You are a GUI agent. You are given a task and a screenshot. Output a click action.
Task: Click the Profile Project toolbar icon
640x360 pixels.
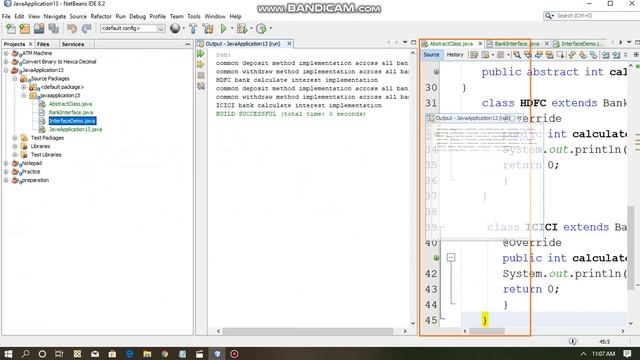pos(261,29)
